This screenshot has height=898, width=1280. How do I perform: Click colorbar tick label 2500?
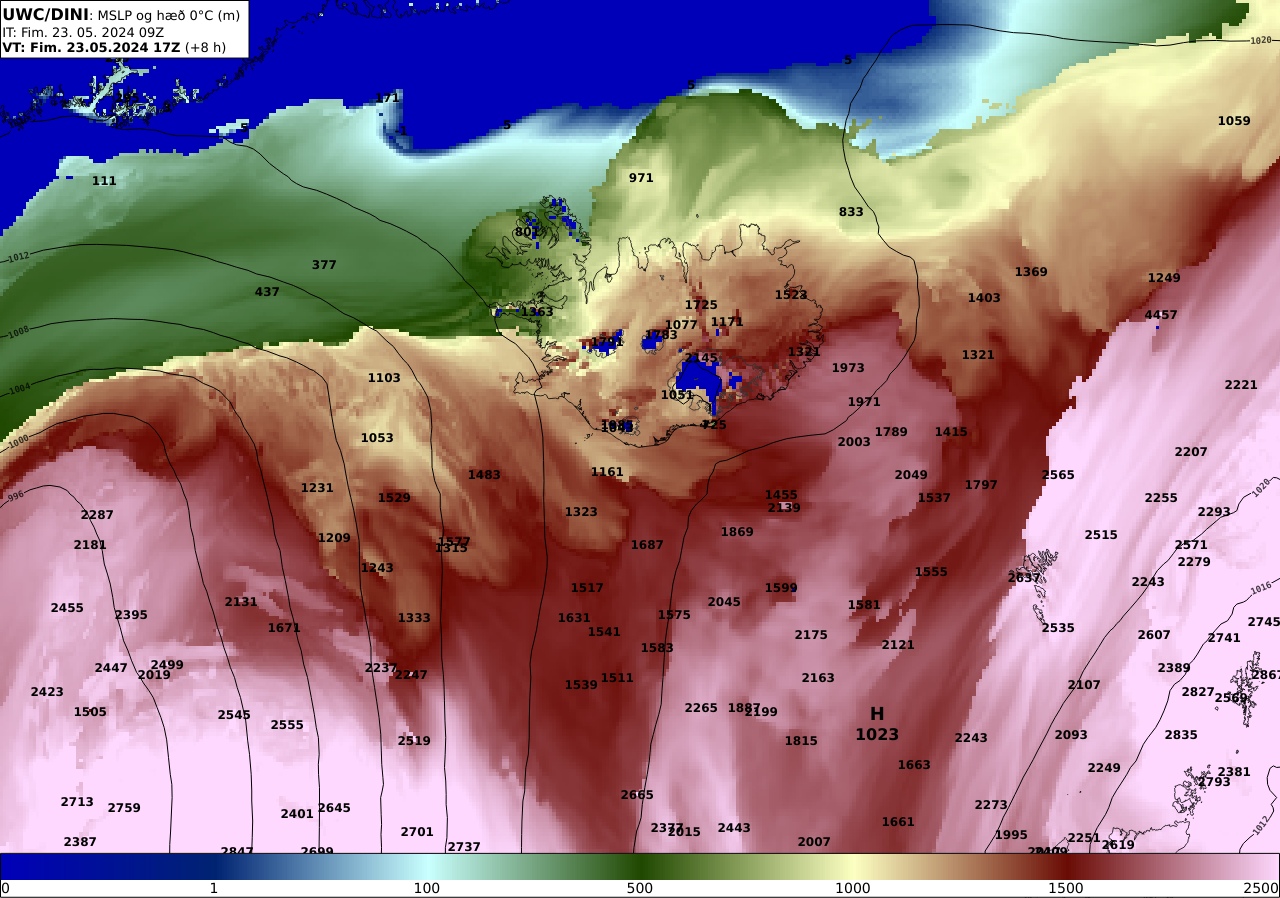coord(1262,888)
